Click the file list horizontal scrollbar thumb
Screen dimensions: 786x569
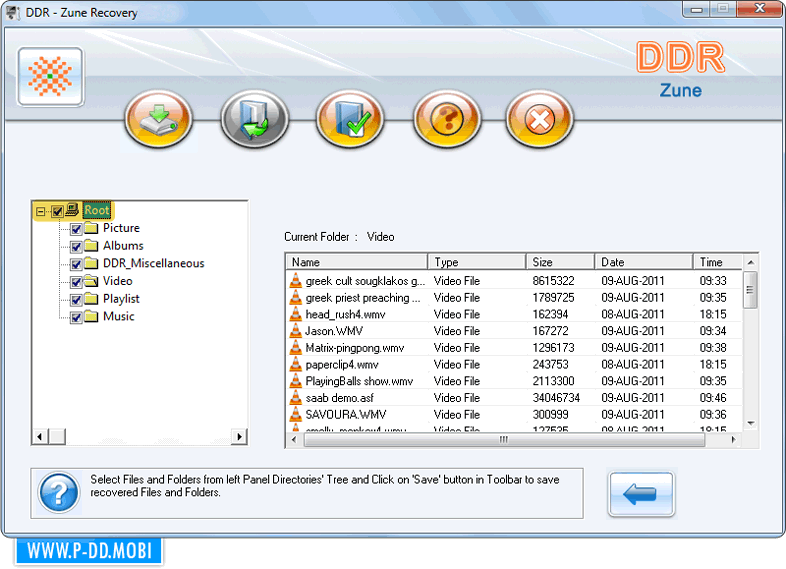pos(504,440)
